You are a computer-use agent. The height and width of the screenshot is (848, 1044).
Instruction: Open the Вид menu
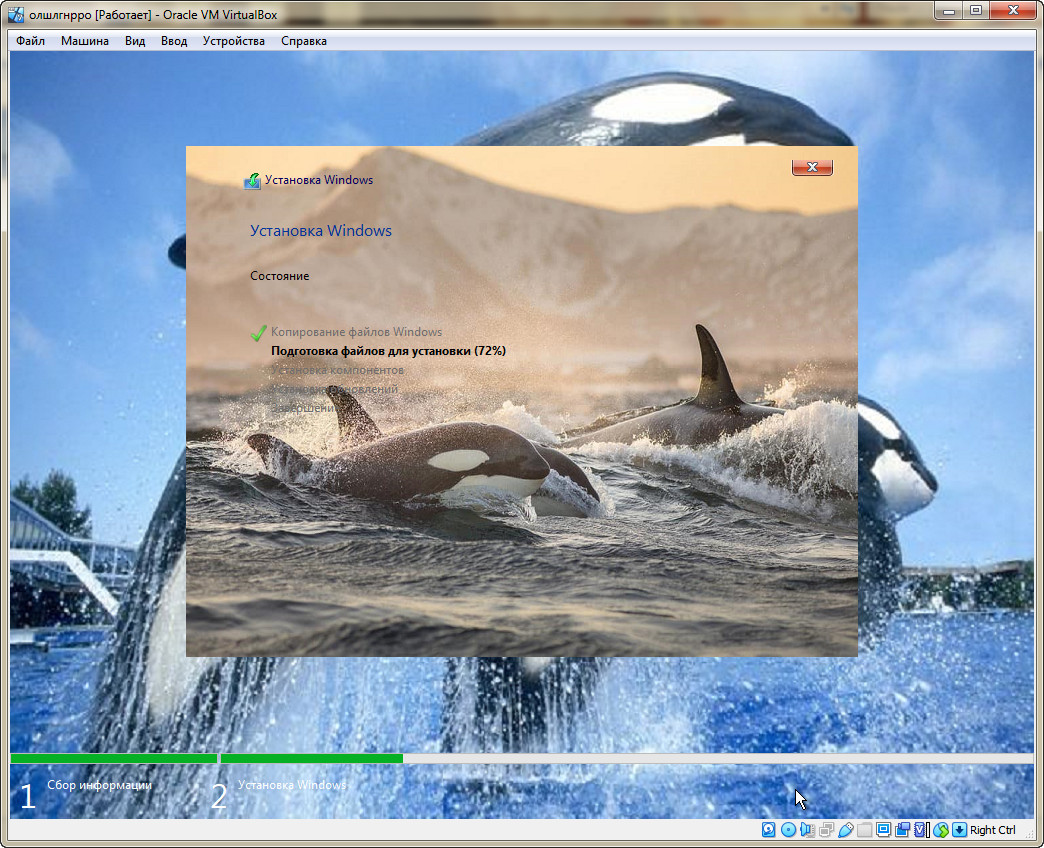coord(135,41)
